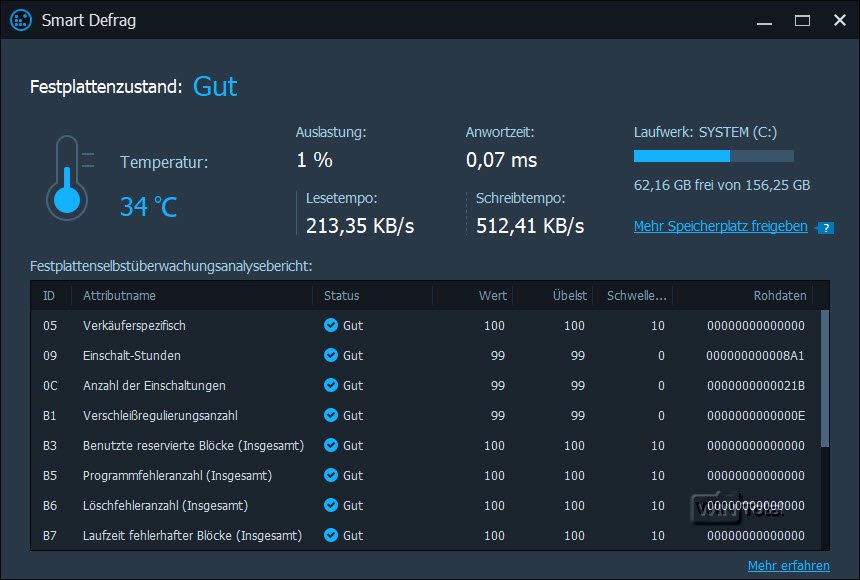Click the ID column header
Screen dimensions: 860x580
click(x=49, y=295)
